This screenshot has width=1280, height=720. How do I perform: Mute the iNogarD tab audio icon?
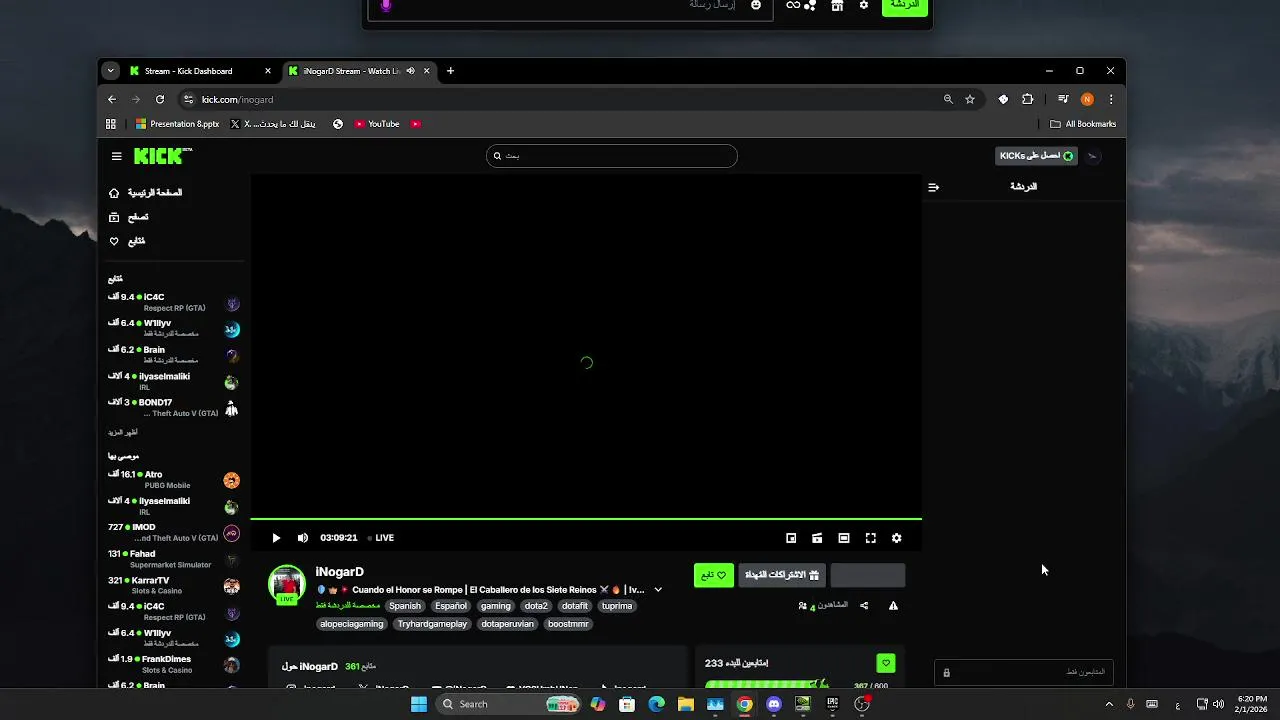410,71
